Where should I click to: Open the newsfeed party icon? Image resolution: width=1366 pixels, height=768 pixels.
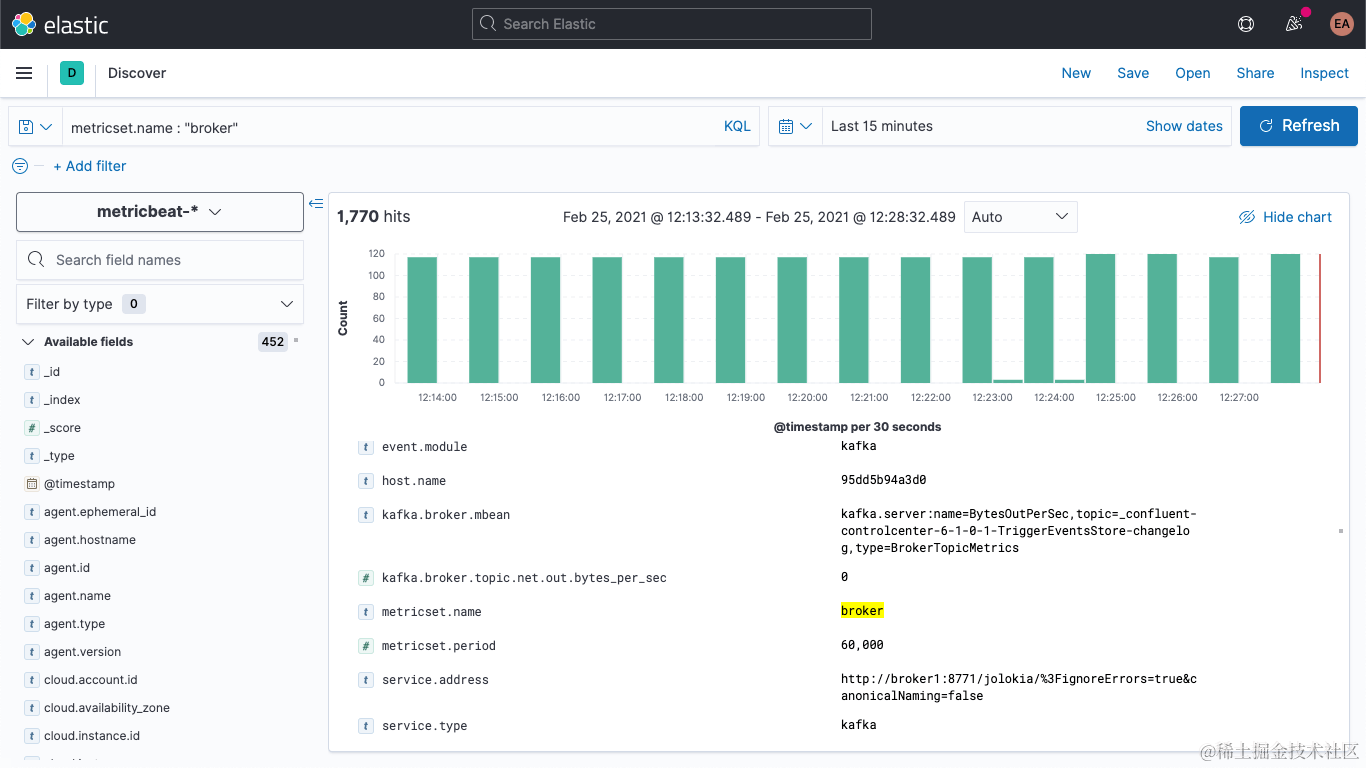[1294, 24]
